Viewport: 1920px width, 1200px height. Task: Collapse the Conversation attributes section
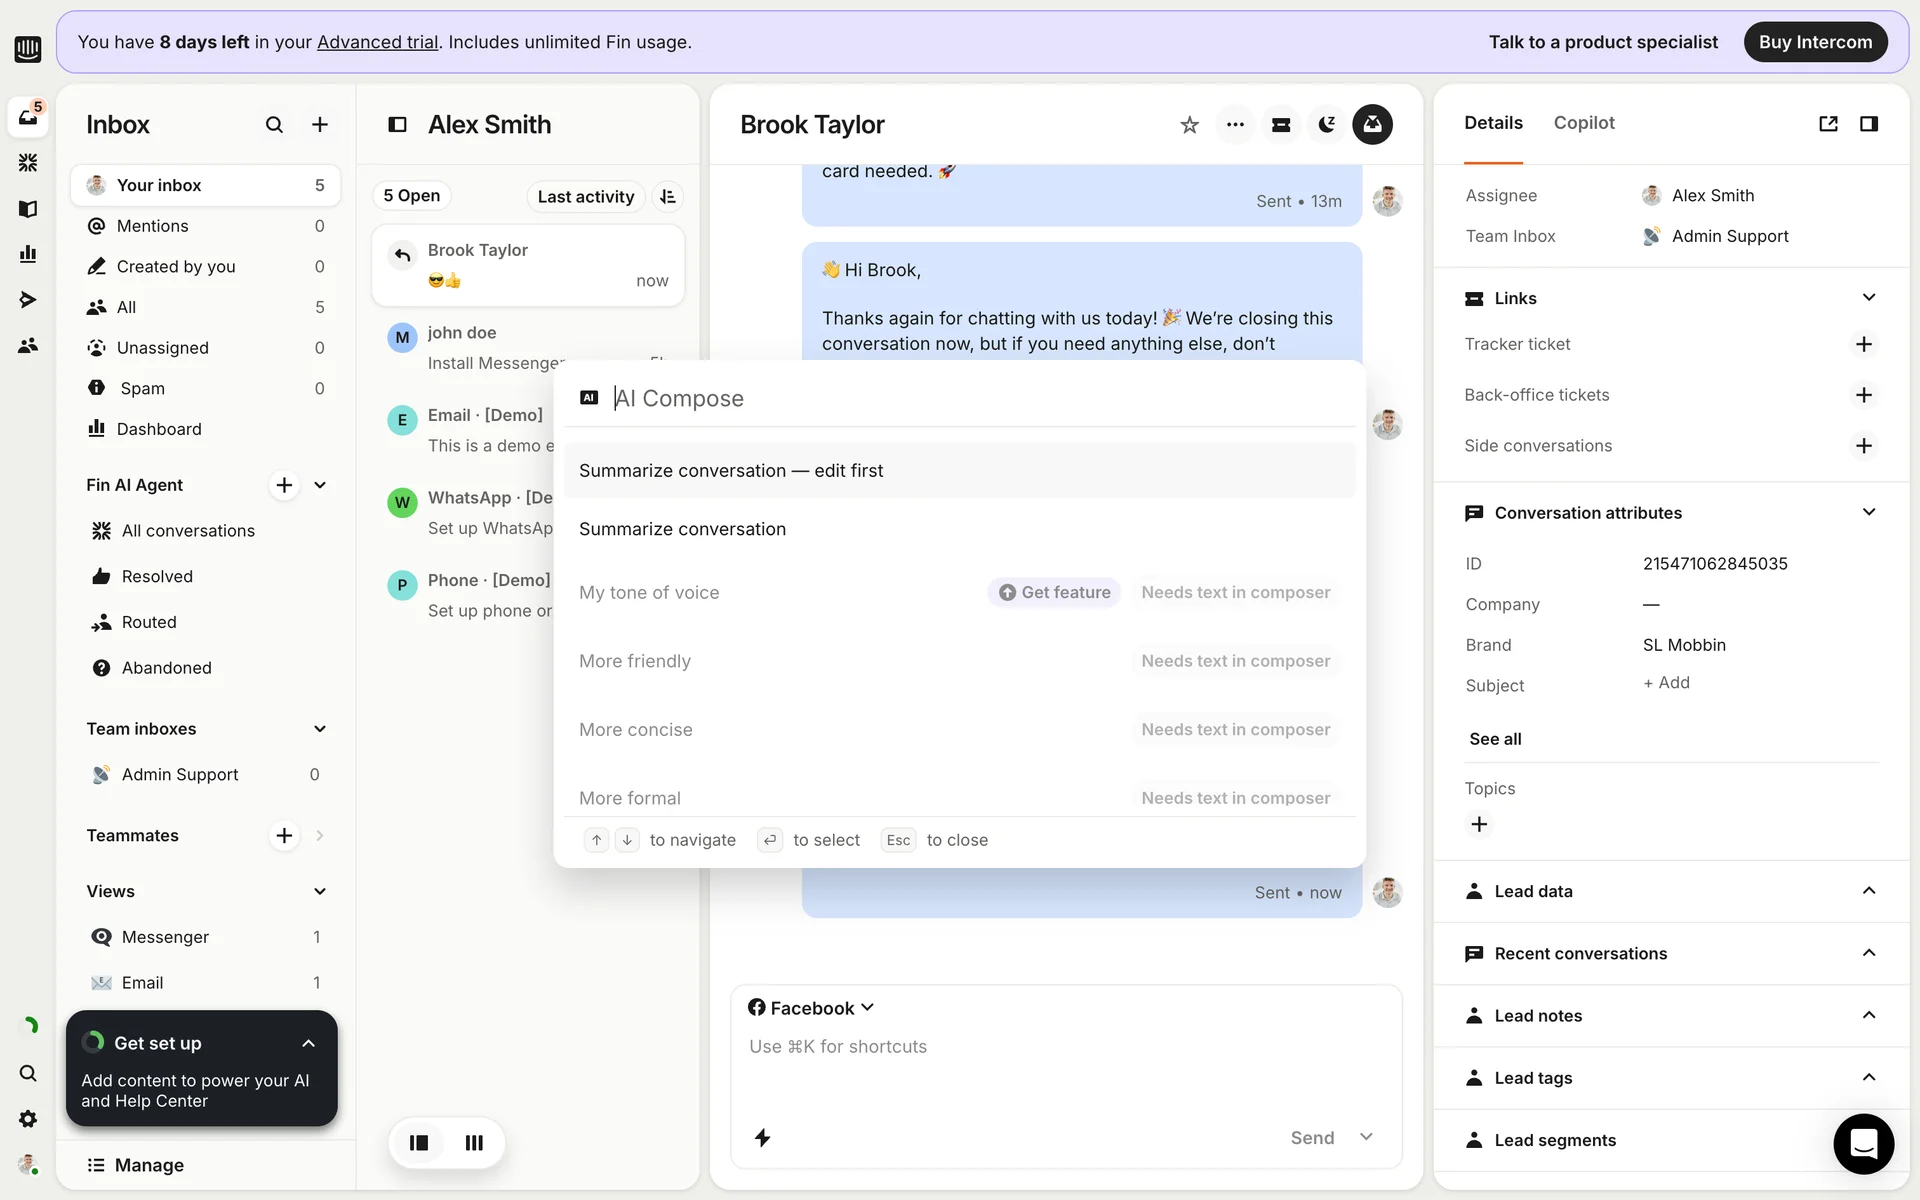pyautogui.click(x=1868, y=512)
